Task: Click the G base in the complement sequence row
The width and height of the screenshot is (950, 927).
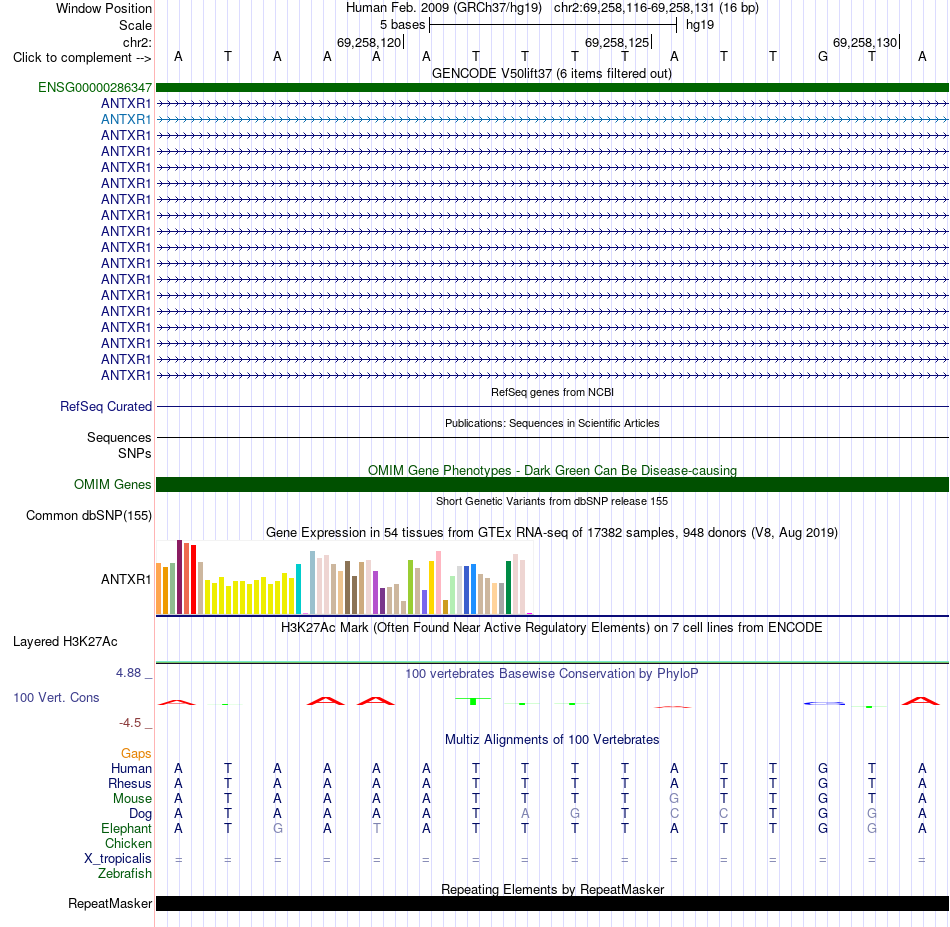Action: (x=822, y=56)
